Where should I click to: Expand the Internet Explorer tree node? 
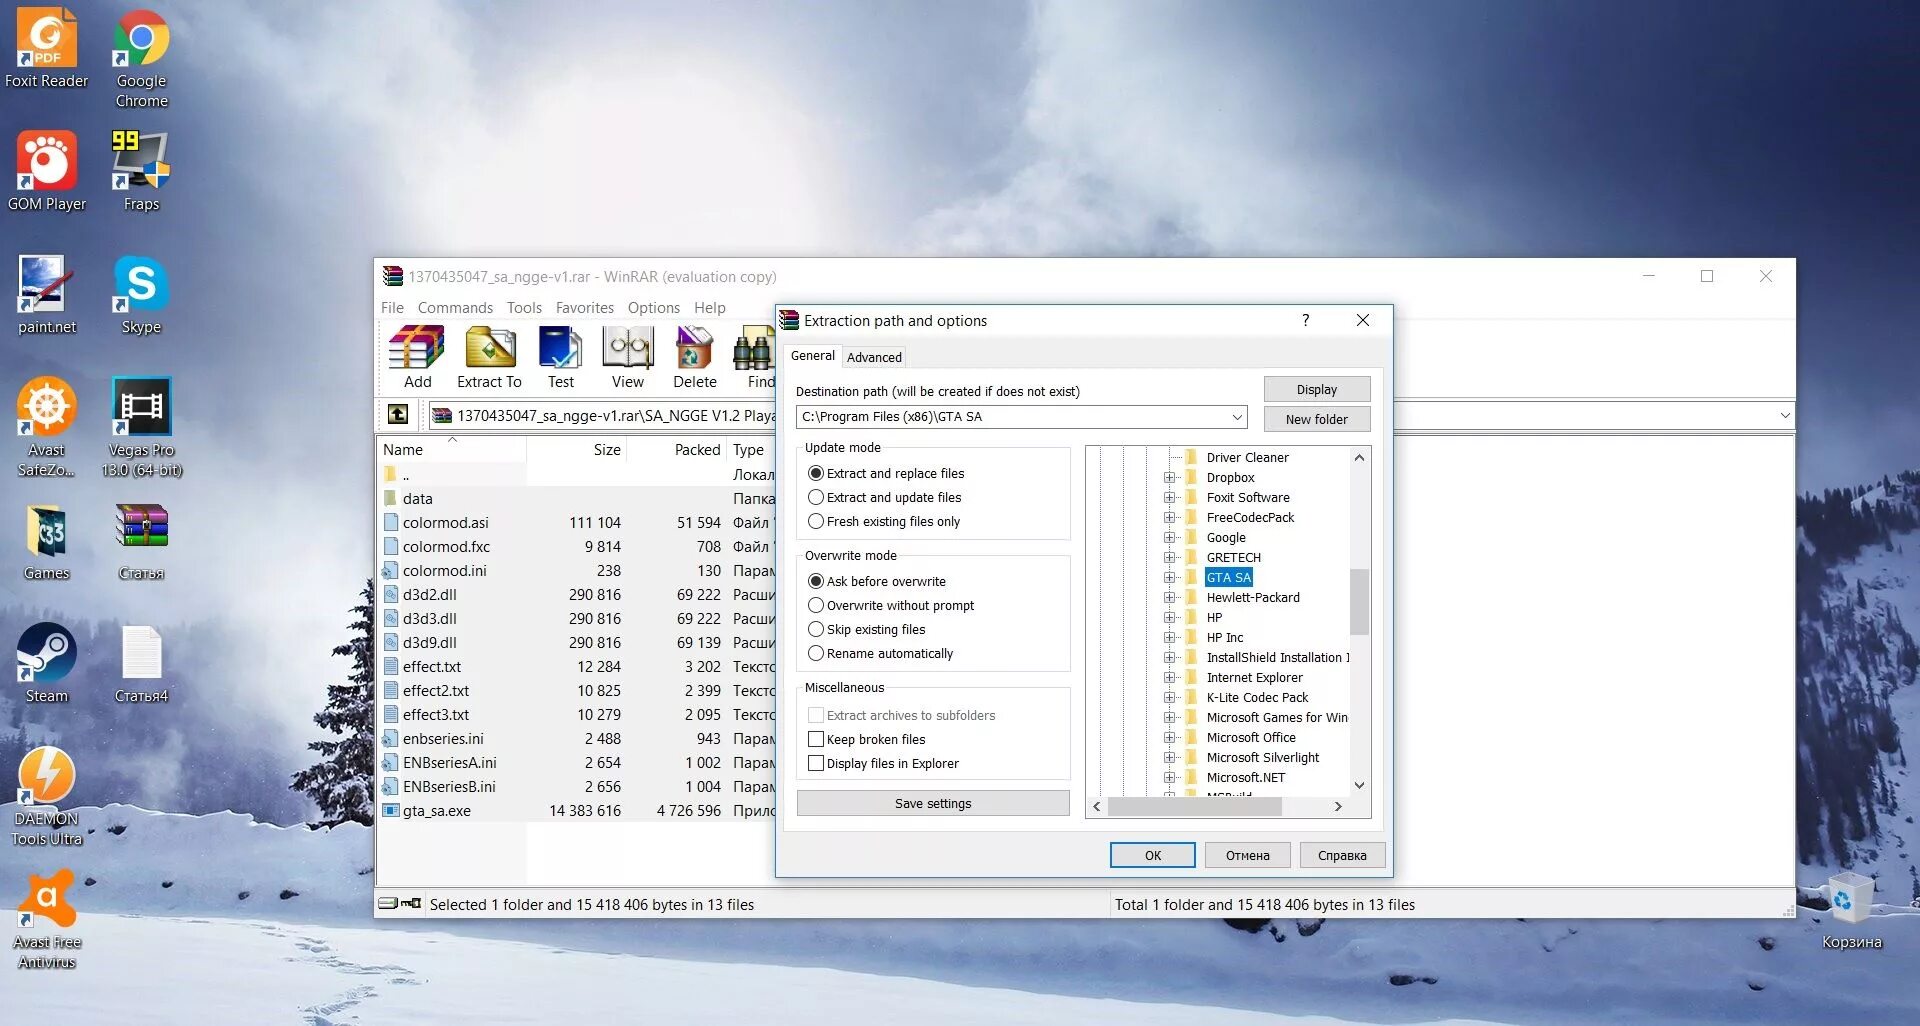pos(1169,677)
